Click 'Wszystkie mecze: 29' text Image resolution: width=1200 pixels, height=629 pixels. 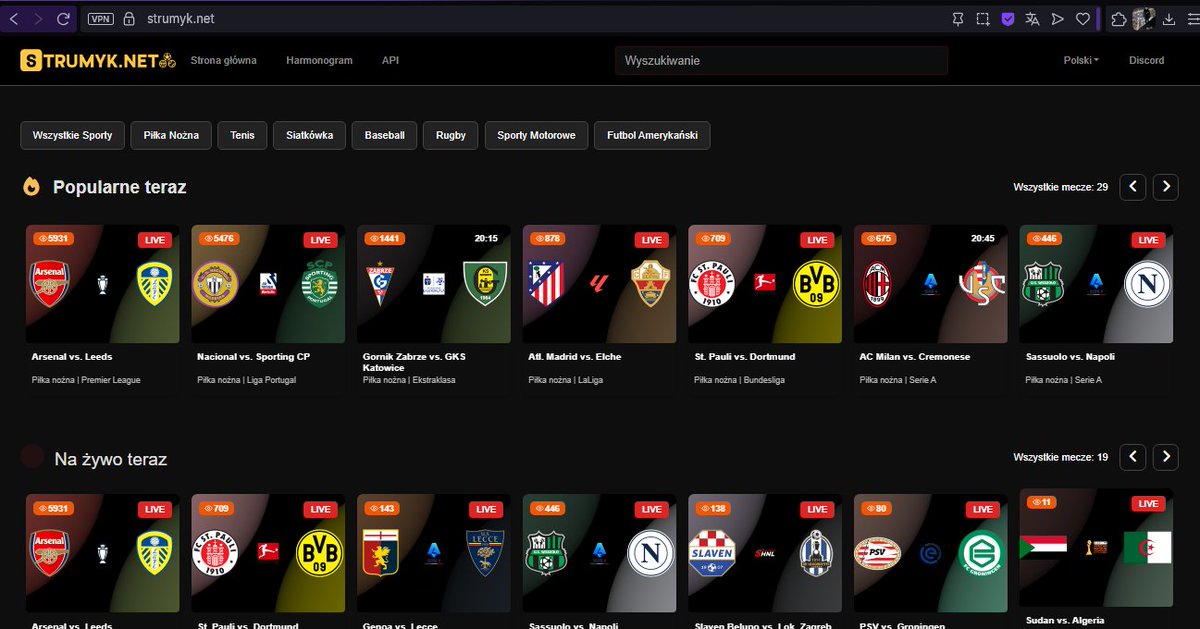(1060, 187)
